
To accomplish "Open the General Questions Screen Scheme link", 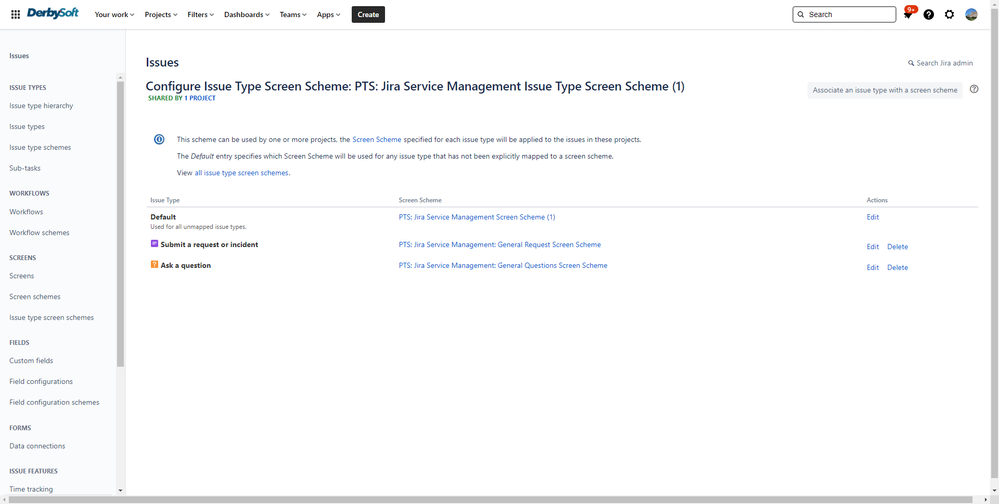I will point(503,265).
